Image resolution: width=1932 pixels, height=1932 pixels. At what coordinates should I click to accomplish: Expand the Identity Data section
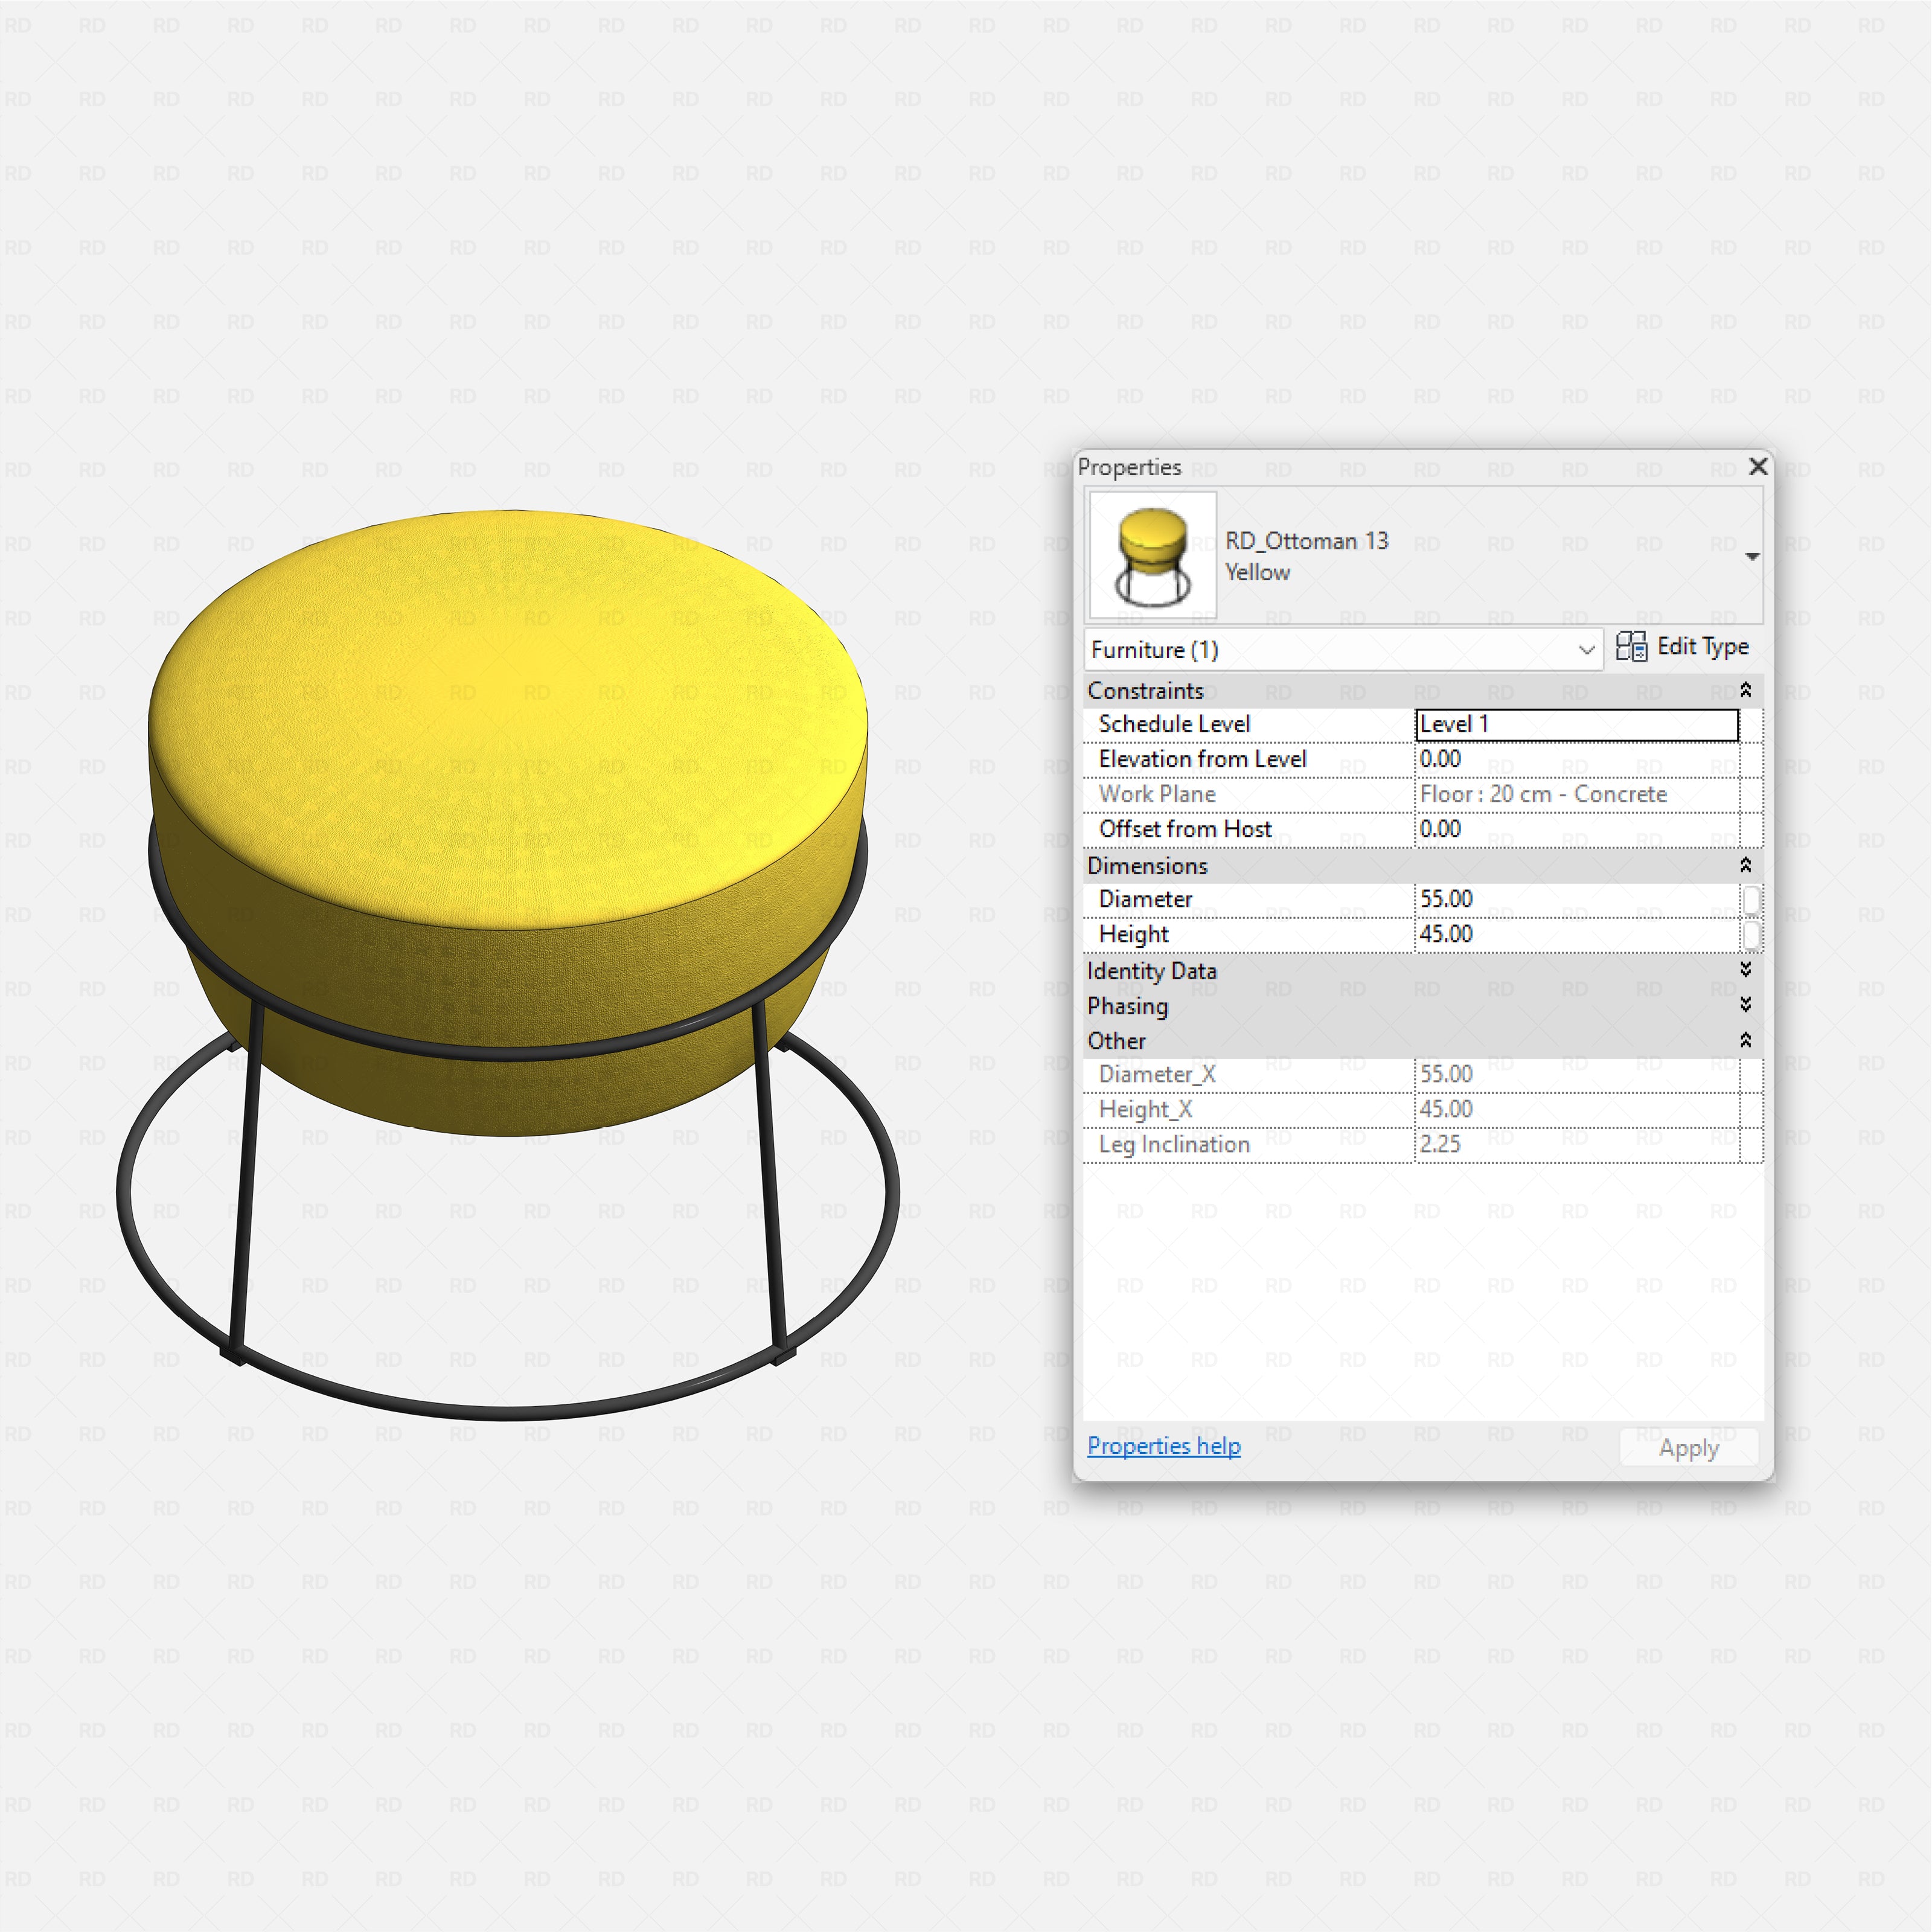[x=1745, y=970]
